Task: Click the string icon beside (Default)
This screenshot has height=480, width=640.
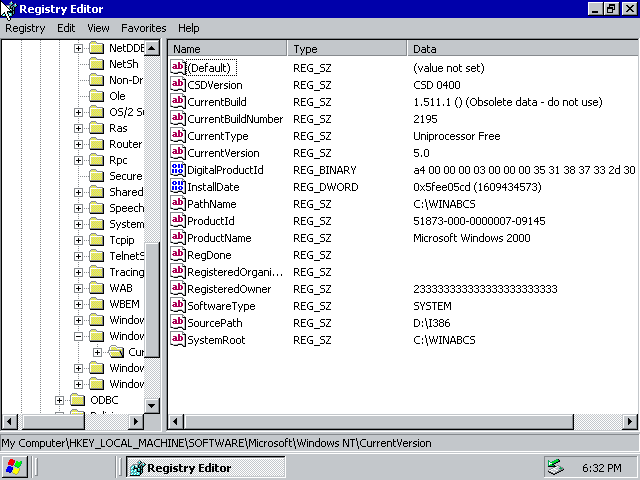Action: [178, 68]
